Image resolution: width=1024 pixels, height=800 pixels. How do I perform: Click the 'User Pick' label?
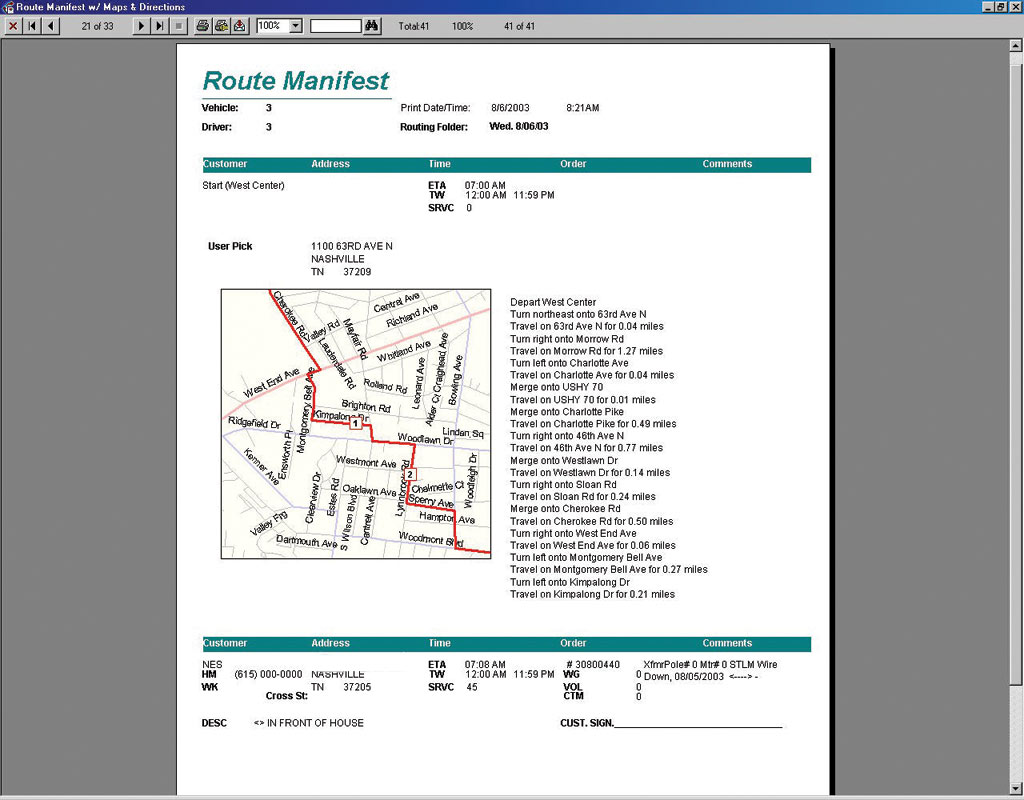click(230, 246)
